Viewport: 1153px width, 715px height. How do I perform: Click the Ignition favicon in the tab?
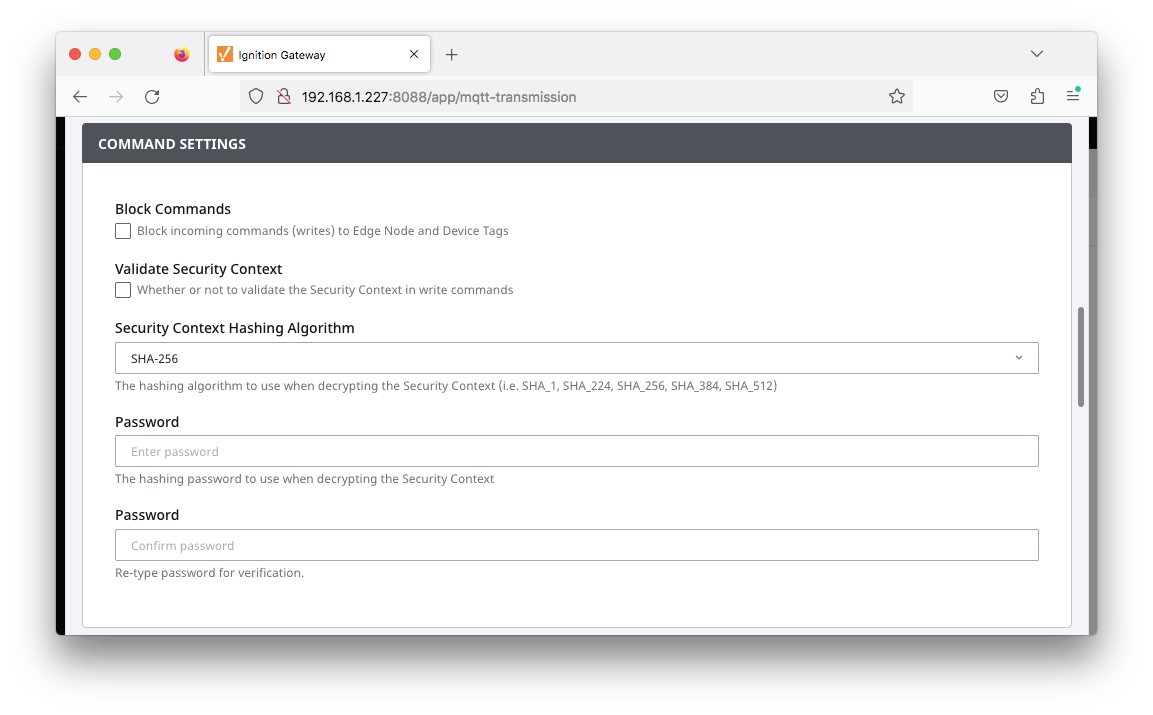[225, 54]
